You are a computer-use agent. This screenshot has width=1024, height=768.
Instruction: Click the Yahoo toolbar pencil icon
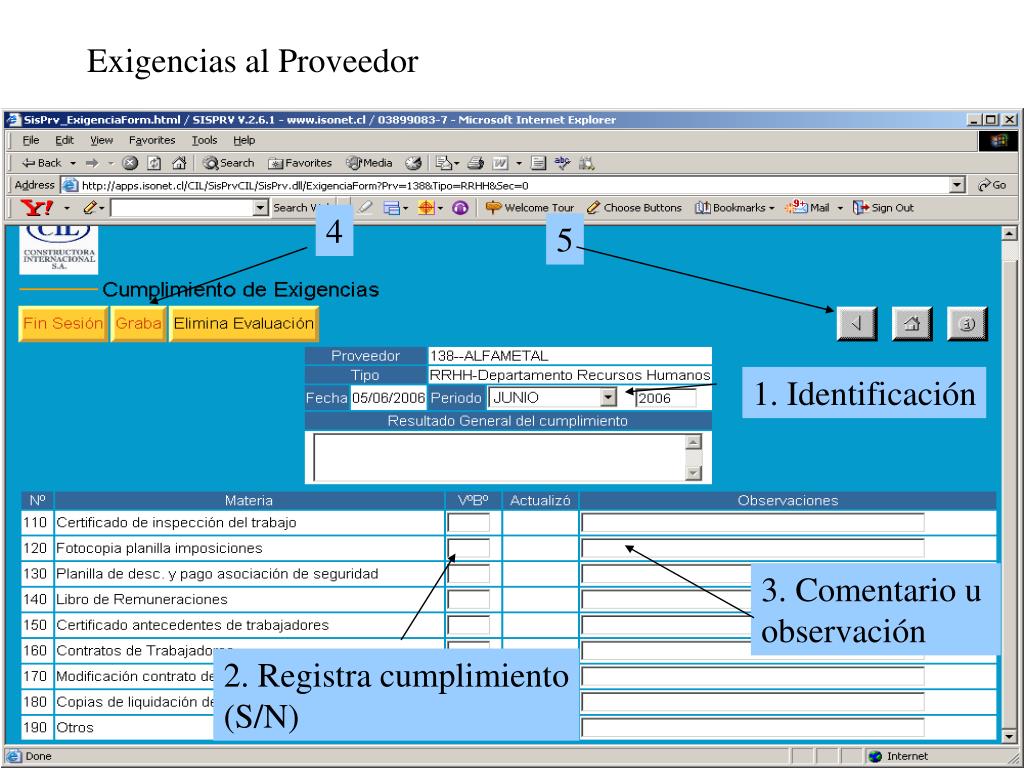(x=89, y=208)
